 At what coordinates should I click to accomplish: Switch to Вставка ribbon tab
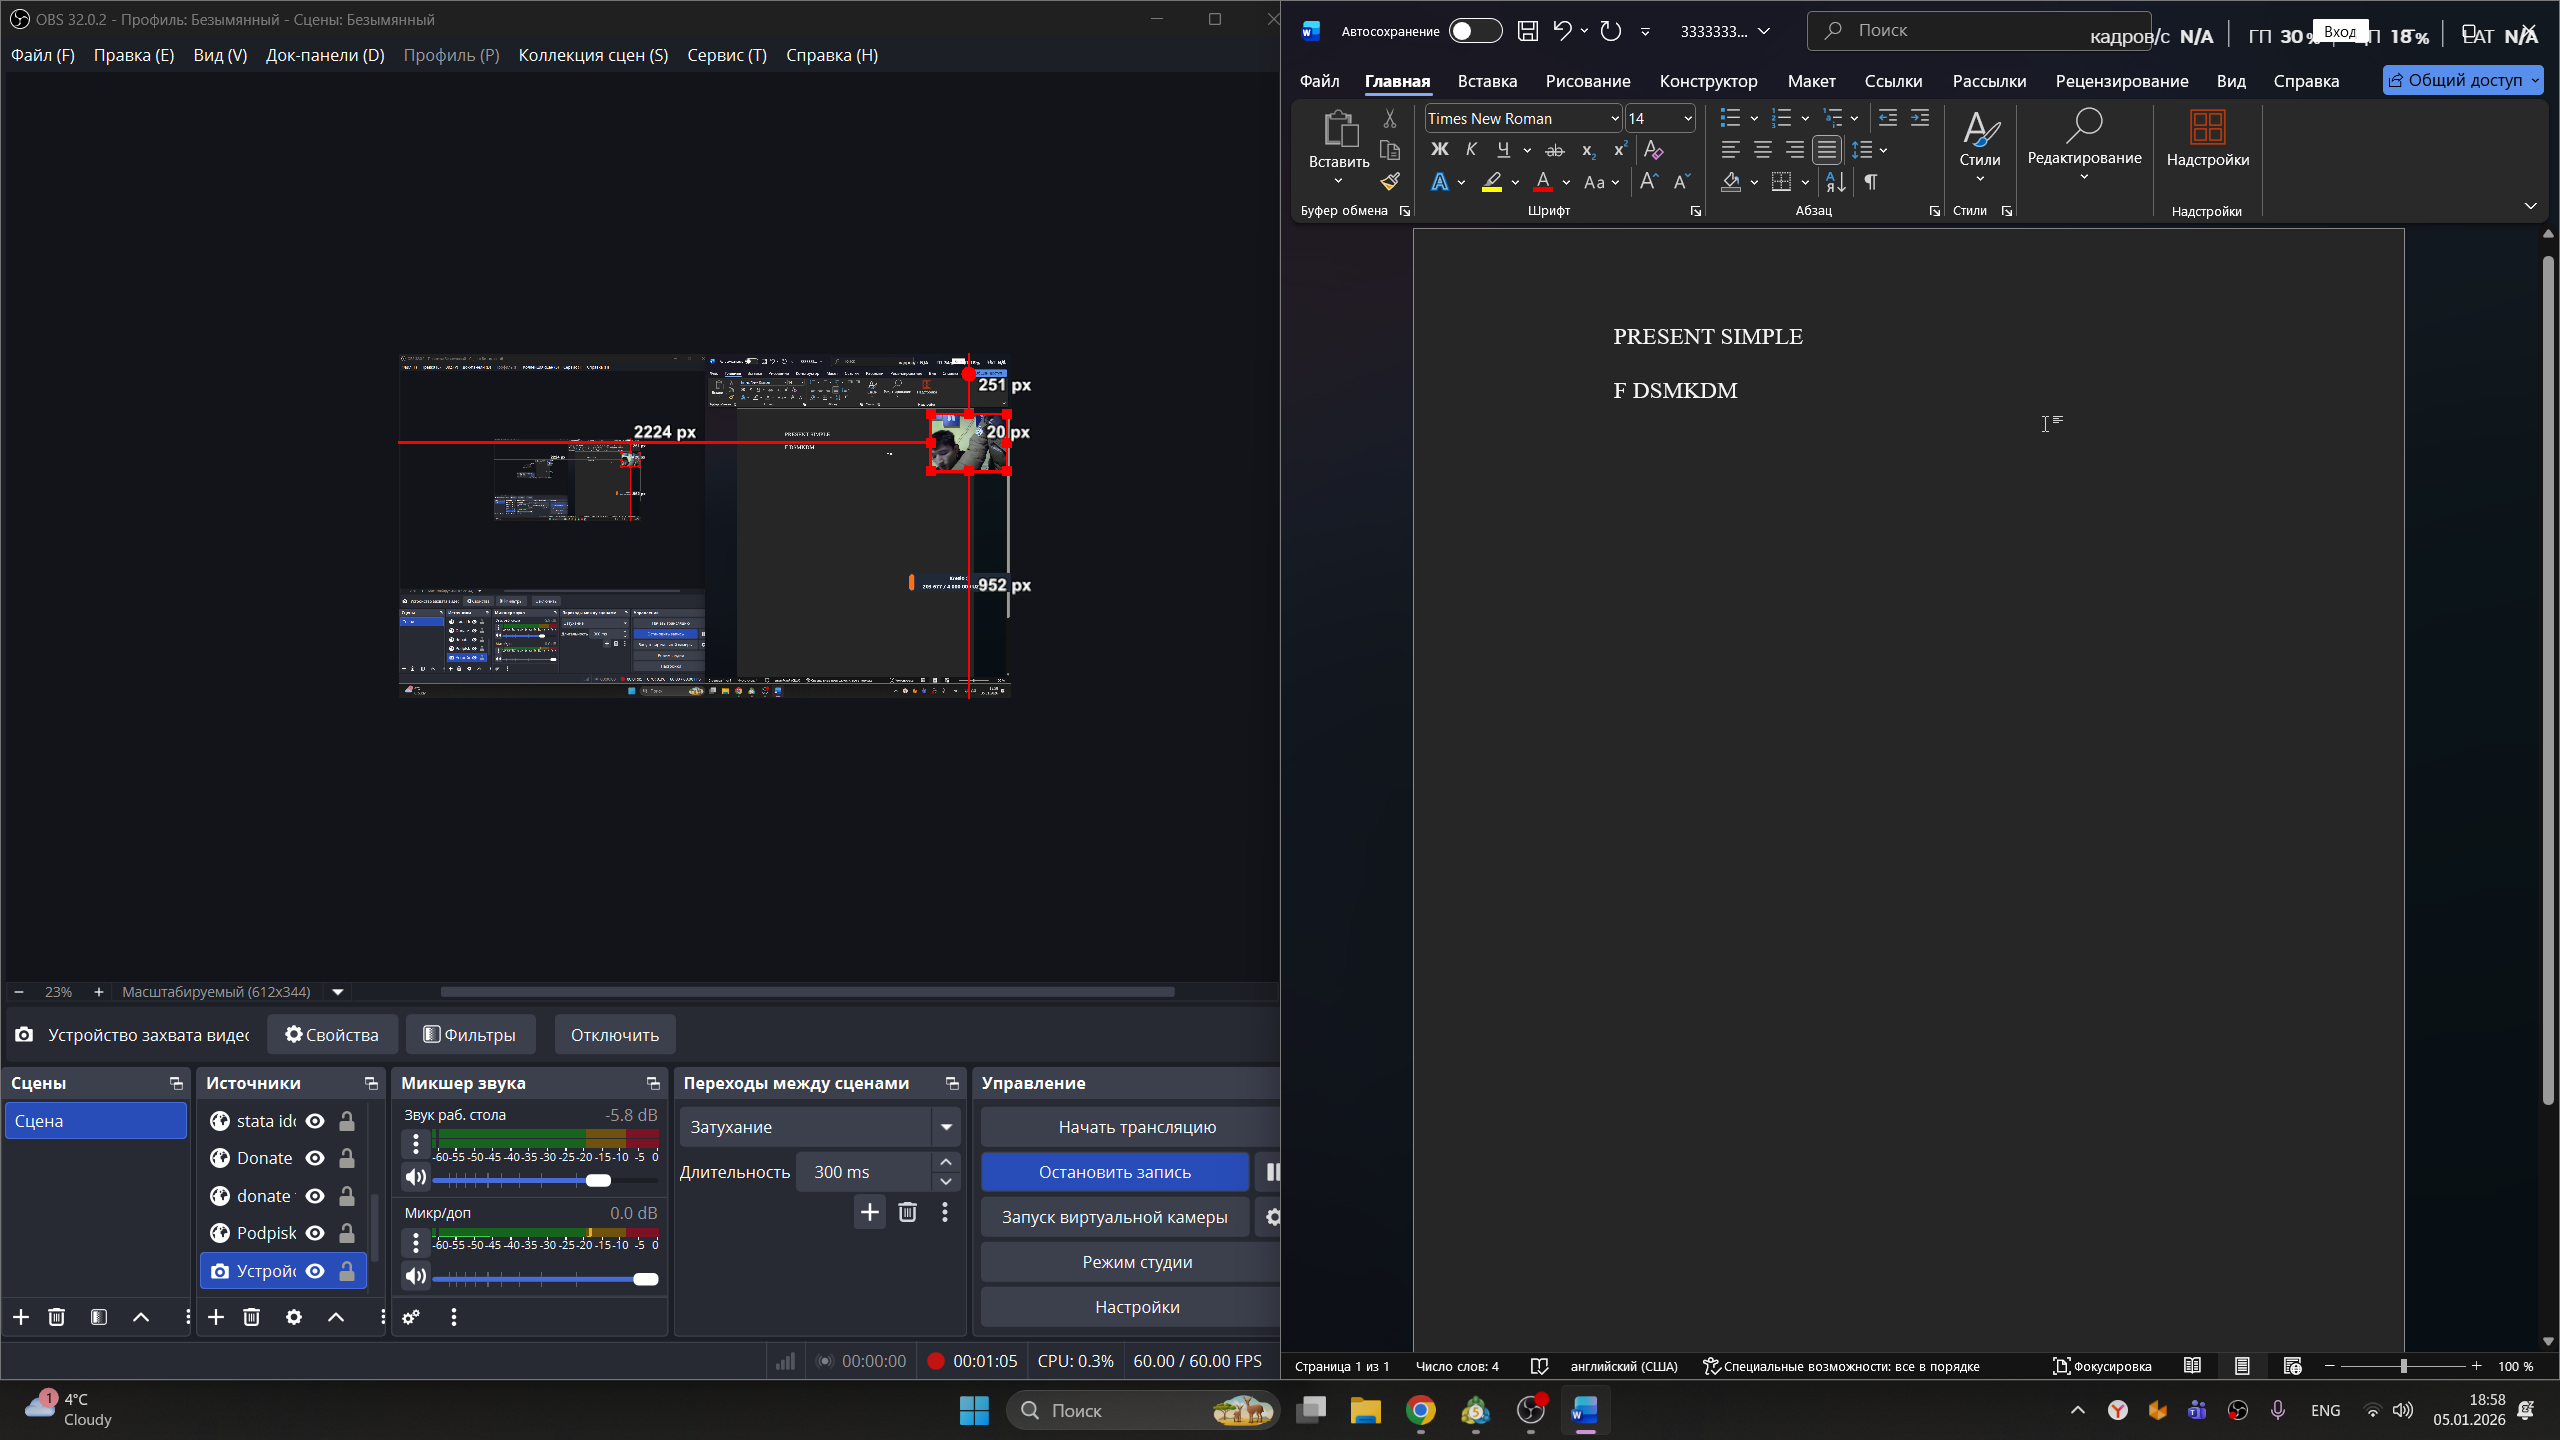[1487, 81]
